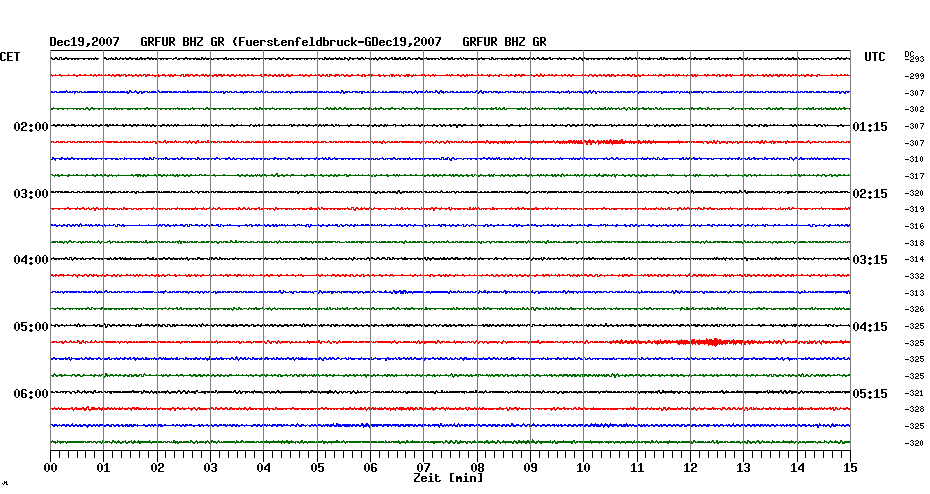The width and height of the screenshot is (930, 494).
Task: Click minute 02 on the time axis
Action: (x=157, y=467)
